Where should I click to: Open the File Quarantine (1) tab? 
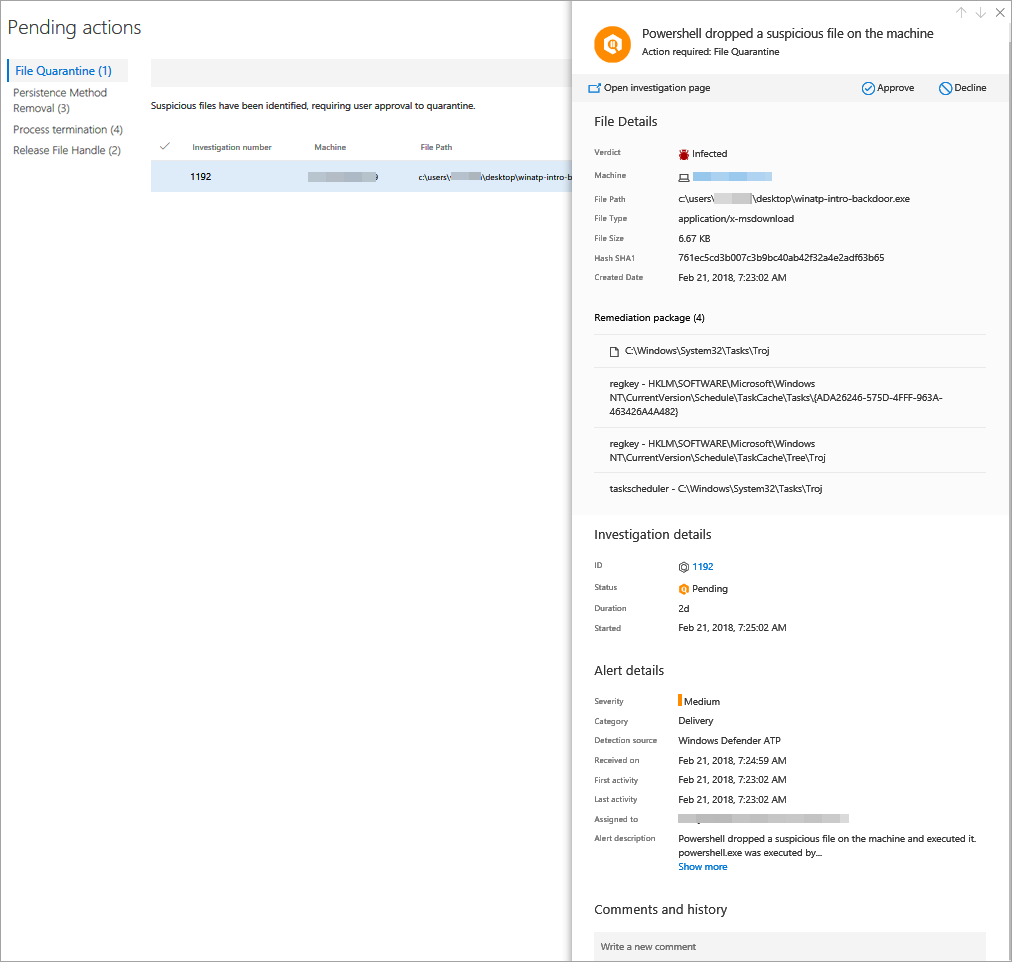coord(64,71)
